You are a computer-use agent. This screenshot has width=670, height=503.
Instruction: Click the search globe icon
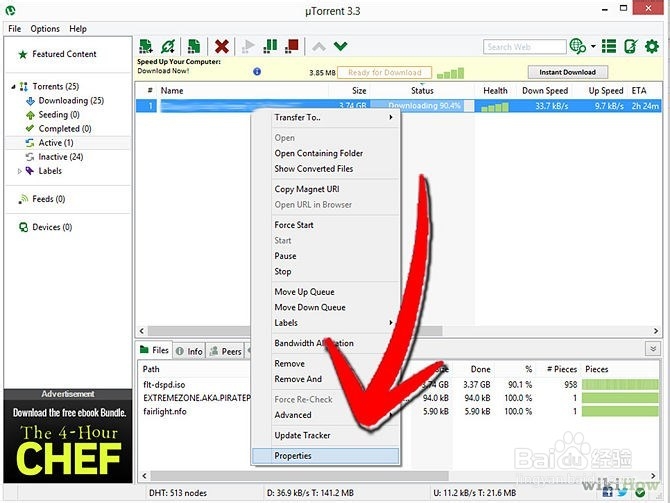(x=578, y=46)
